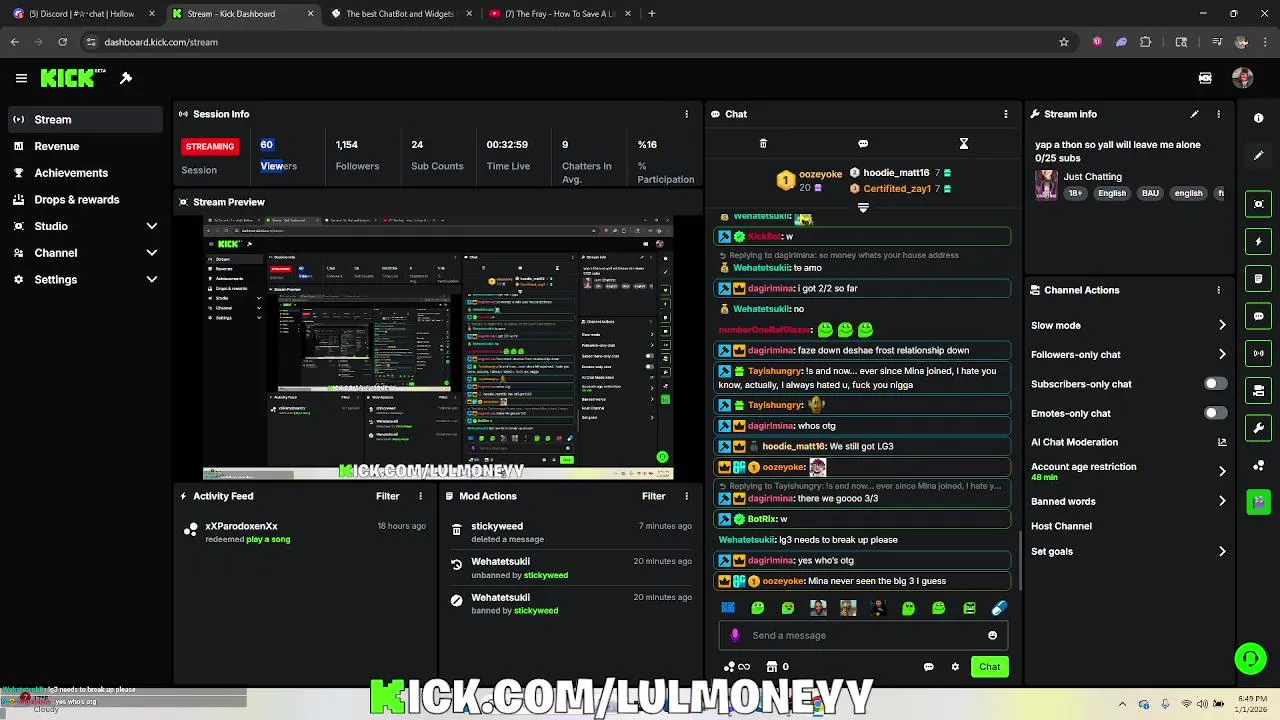The height and width of the screenshot is (720, 1280).
Task: Insert the blue pill emote
Action: [x=998, y=608]
